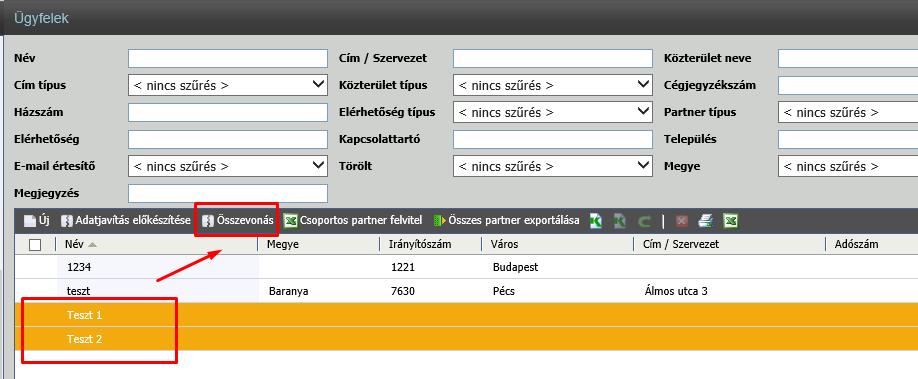This screenshot has width=918, height=379.
Task: Click into the Megjegyzés filter field
Action: [228, 193]
